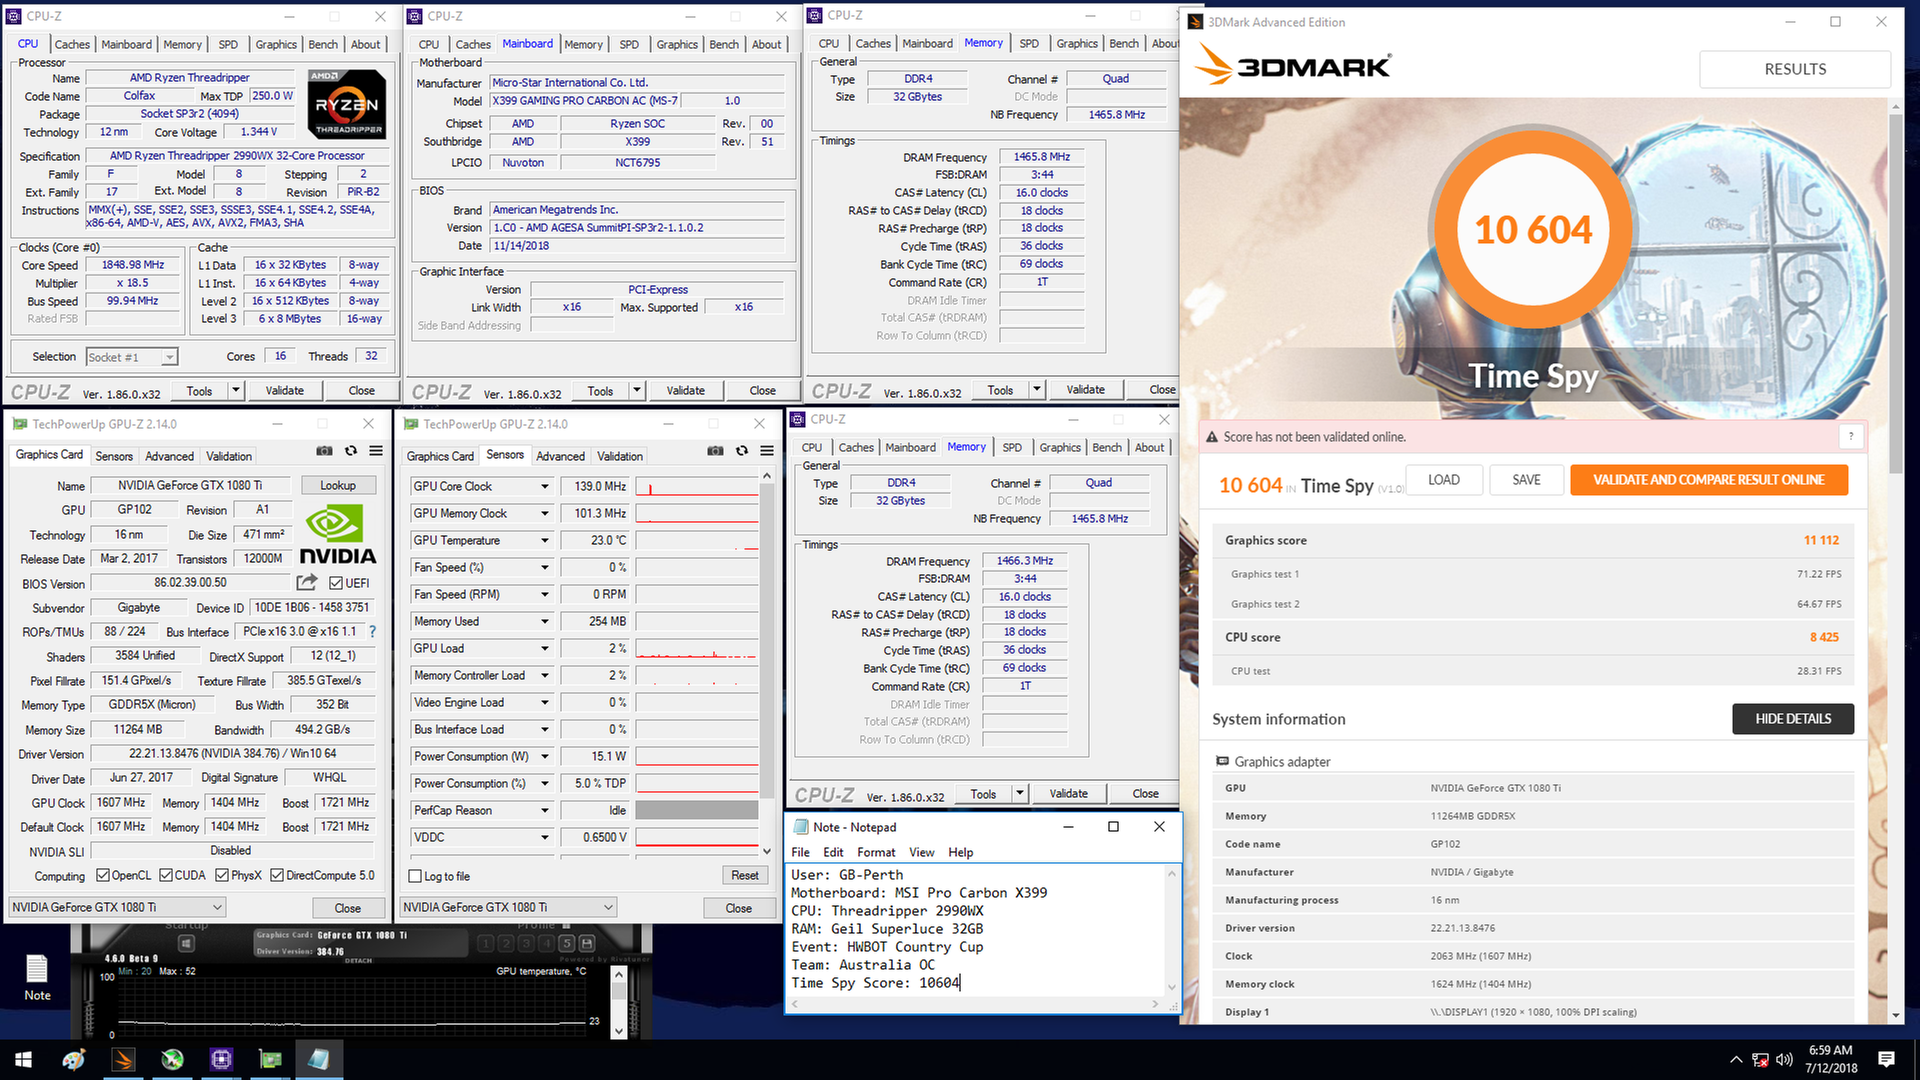This screenshot has width=1920, height=1080.
Task: Open GPU selector dropdown in GPU-Z Sensors window
Action: 509,907
